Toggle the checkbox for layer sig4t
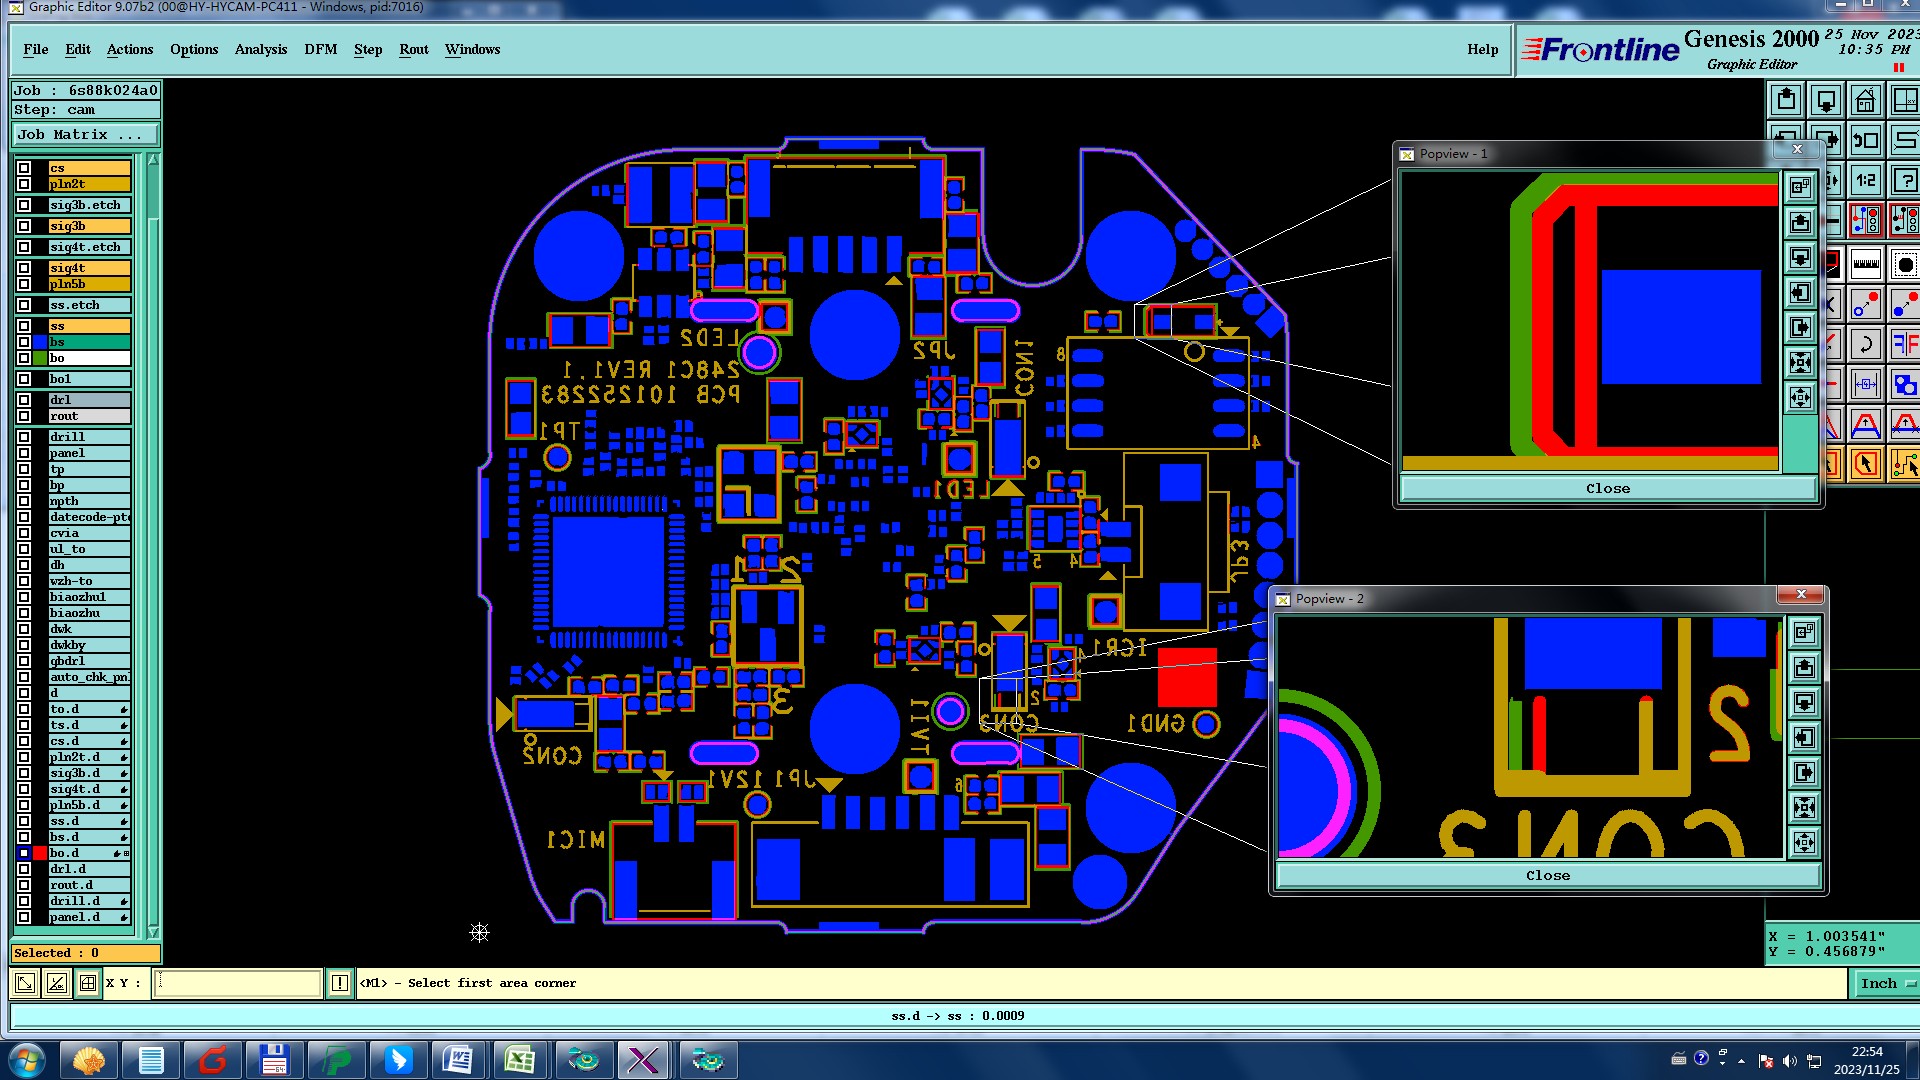The height and width of the screenshot is (1080, 1920). click(24, 268)
